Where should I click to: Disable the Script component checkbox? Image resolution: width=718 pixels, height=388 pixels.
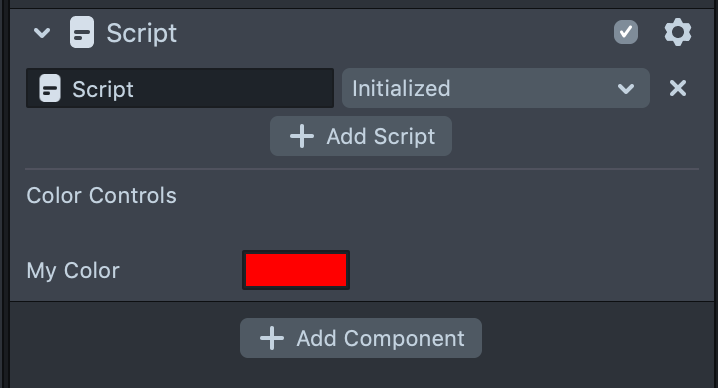click(626, 32)
